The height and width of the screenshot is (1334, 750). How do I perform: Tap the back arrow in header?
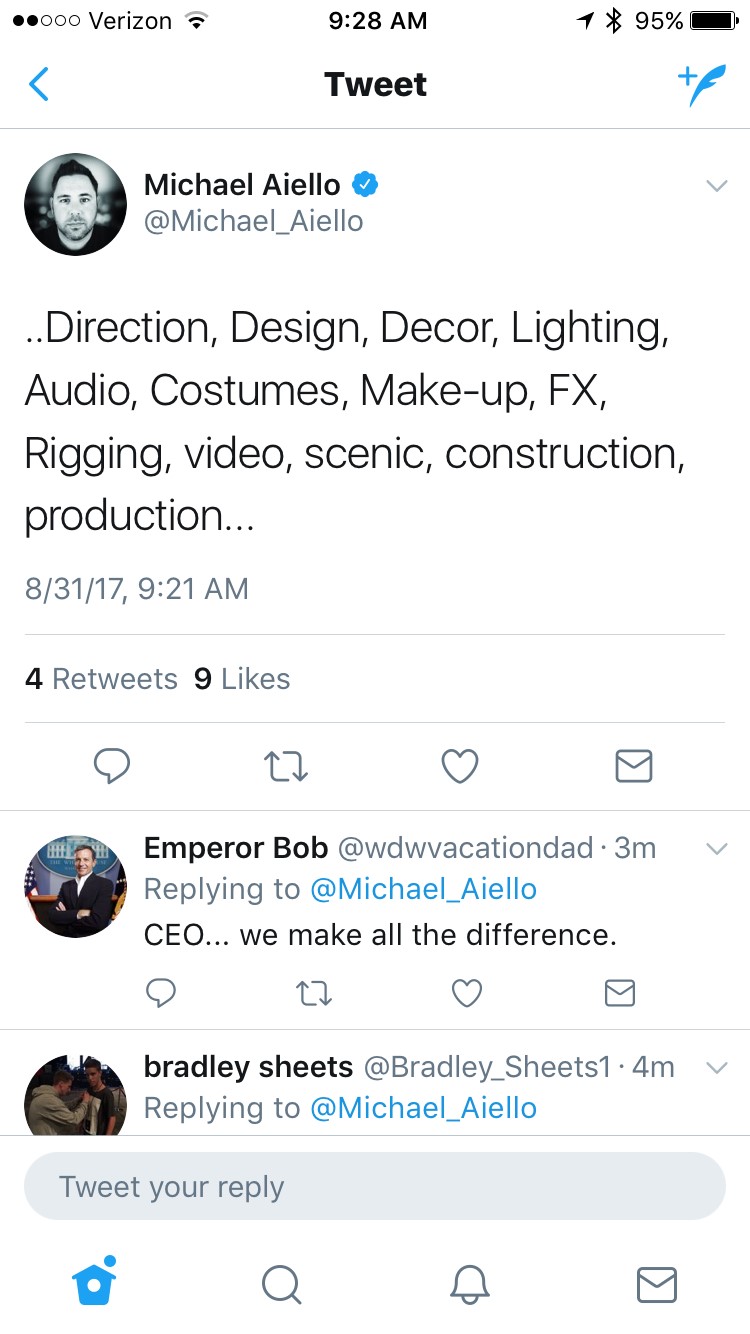(x=39, y=85)
